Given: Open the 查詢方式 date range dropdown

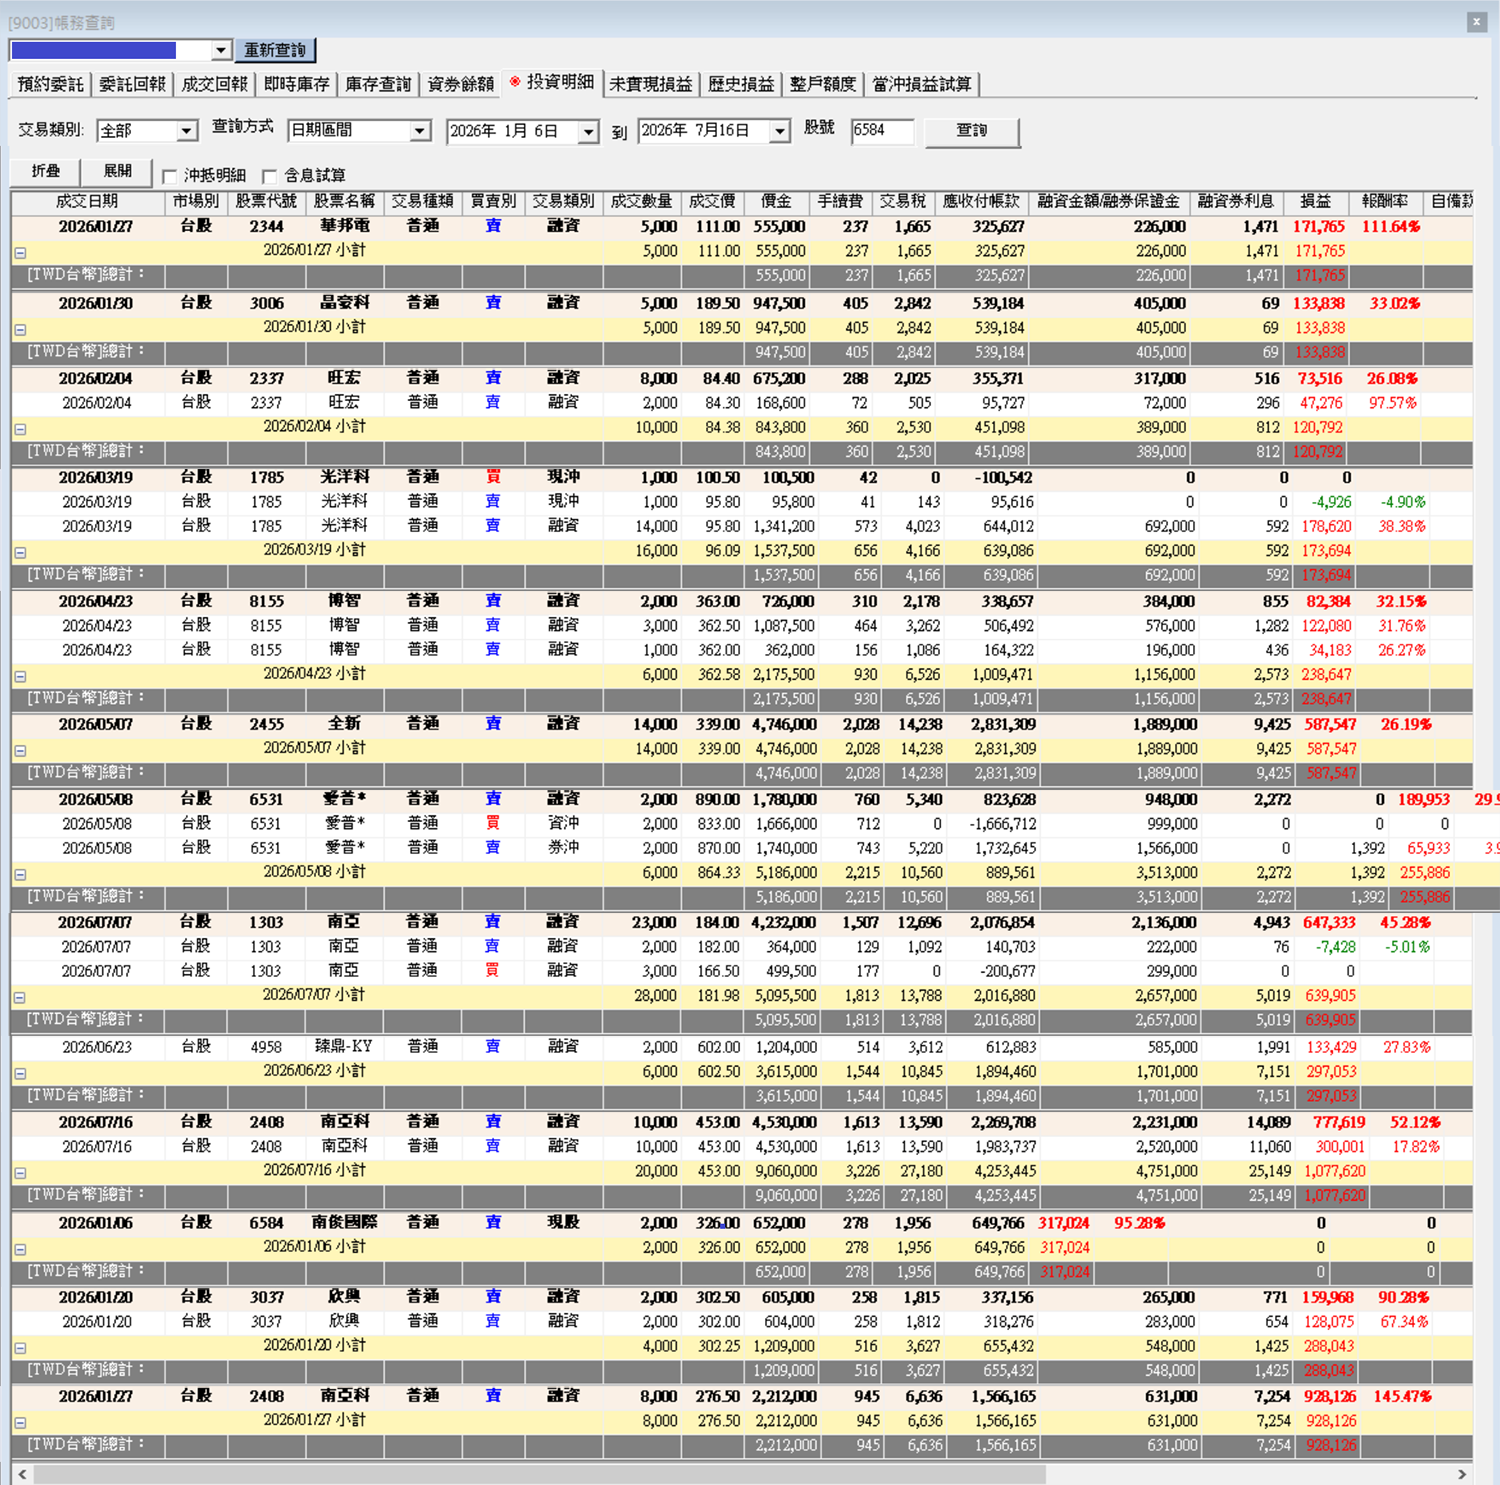Looking at the screenshot, I should (x=420, y=131).
